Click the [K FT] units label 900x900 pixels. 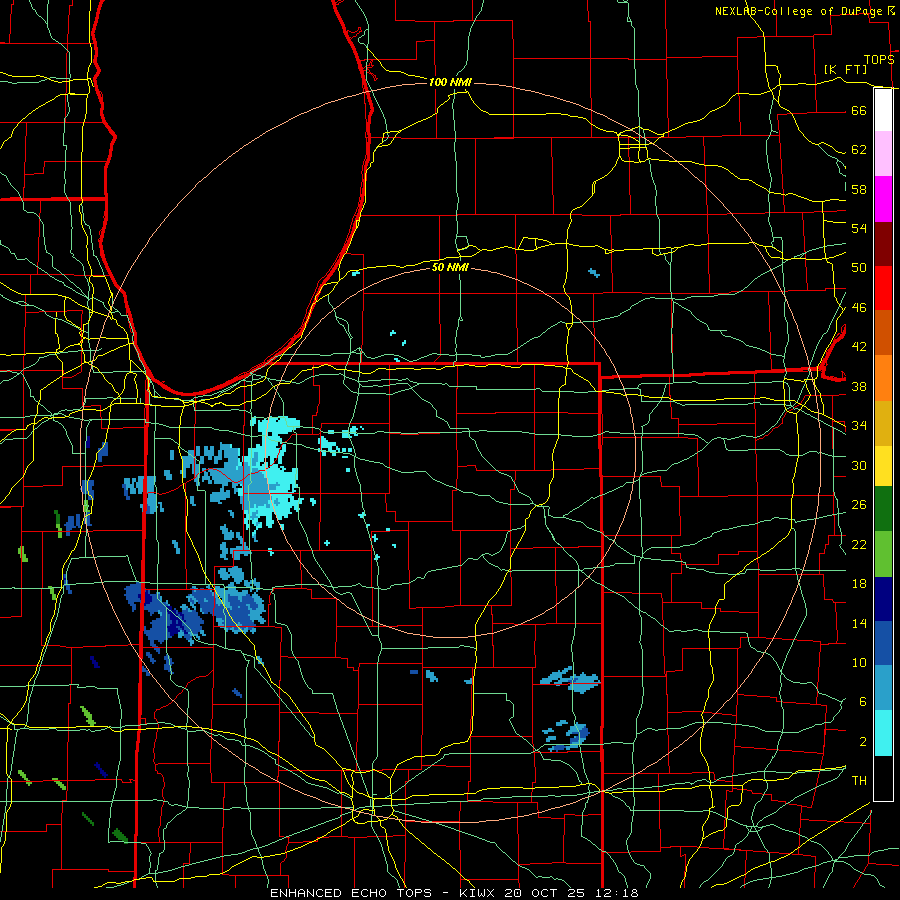845,69
